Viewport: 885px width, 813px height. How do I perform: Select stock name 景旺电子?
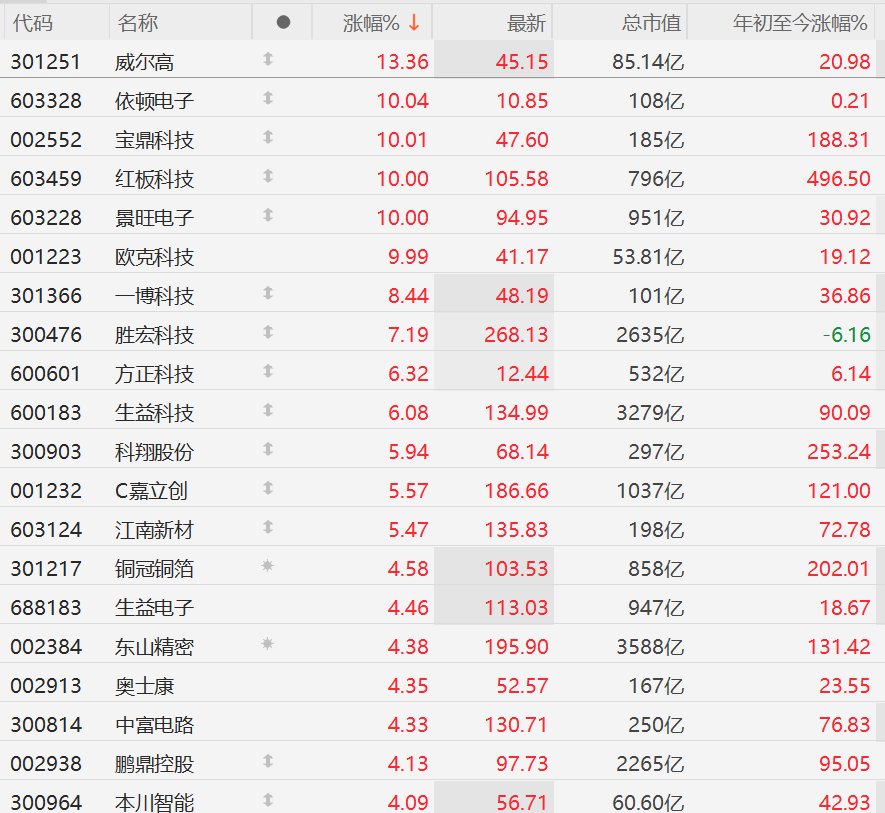[x=154, y=217]
